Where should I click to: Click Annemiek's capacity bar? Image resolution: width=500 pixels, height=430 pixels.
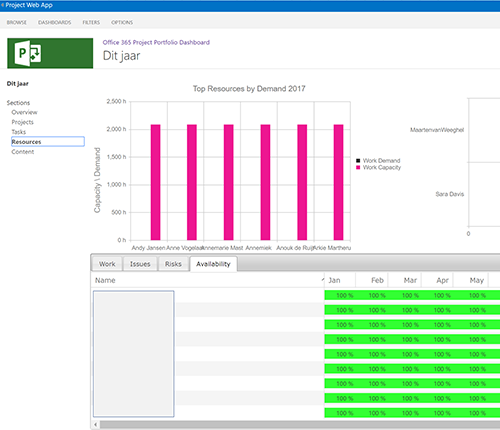tap(265, 182)
